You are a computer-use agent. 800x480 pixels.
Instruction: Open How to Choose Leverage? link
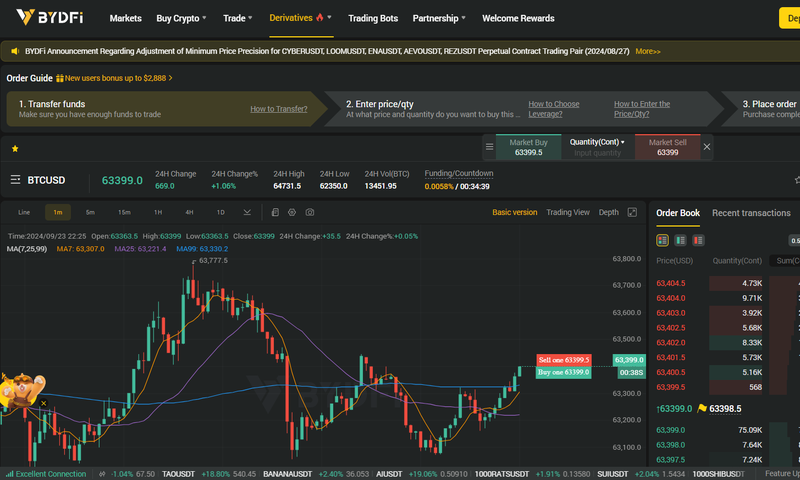tap(554, 109)
